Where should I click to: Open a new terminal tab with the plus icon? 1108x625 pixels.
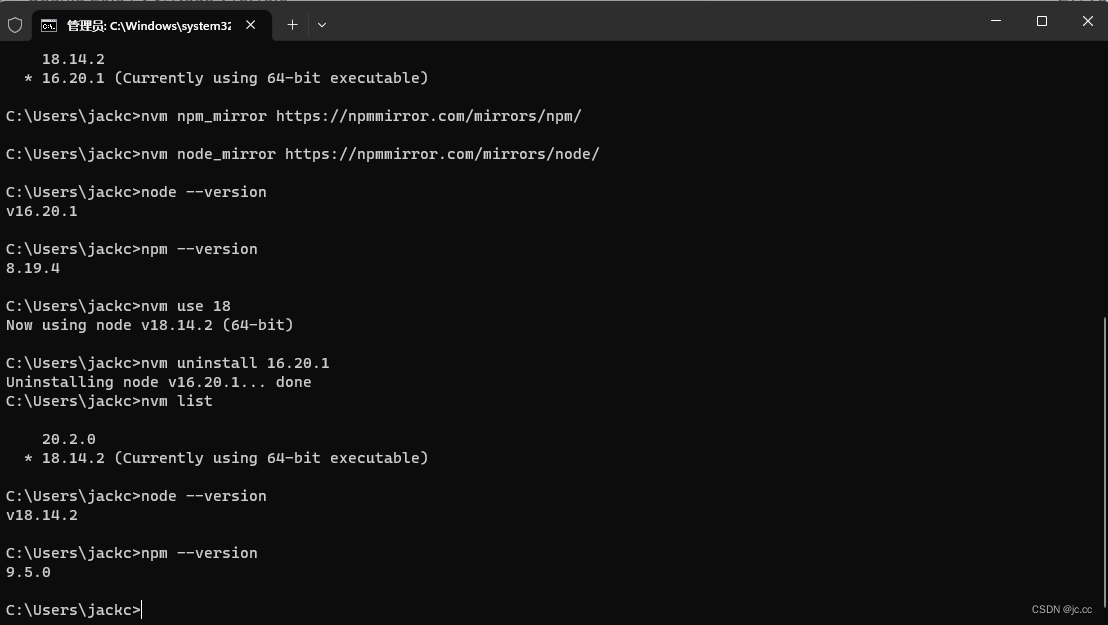pos(292,24)
